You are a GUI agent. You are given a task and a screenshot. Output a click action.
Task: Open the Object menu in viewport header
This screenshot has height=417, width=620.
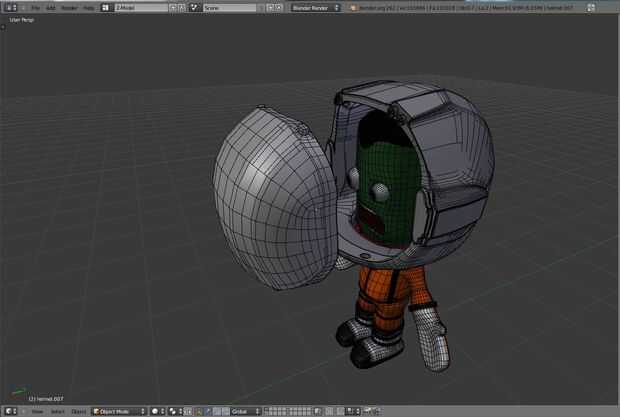(78, 411)
